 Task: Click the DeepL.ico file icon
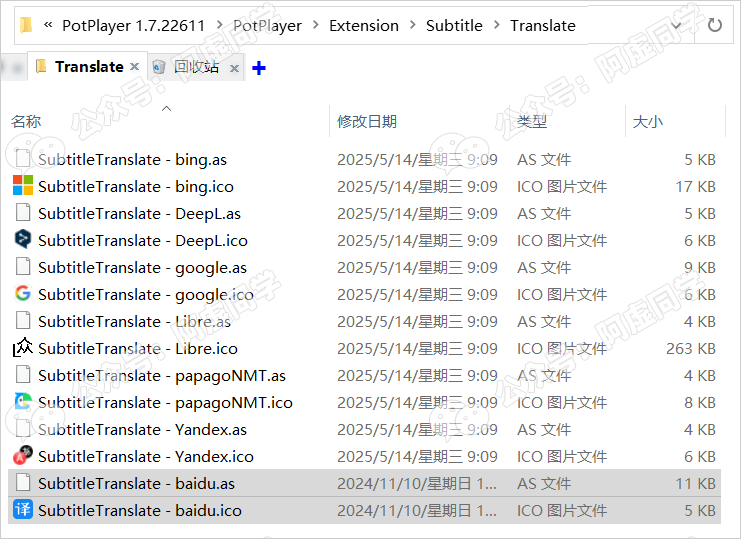tap(22, 240)
